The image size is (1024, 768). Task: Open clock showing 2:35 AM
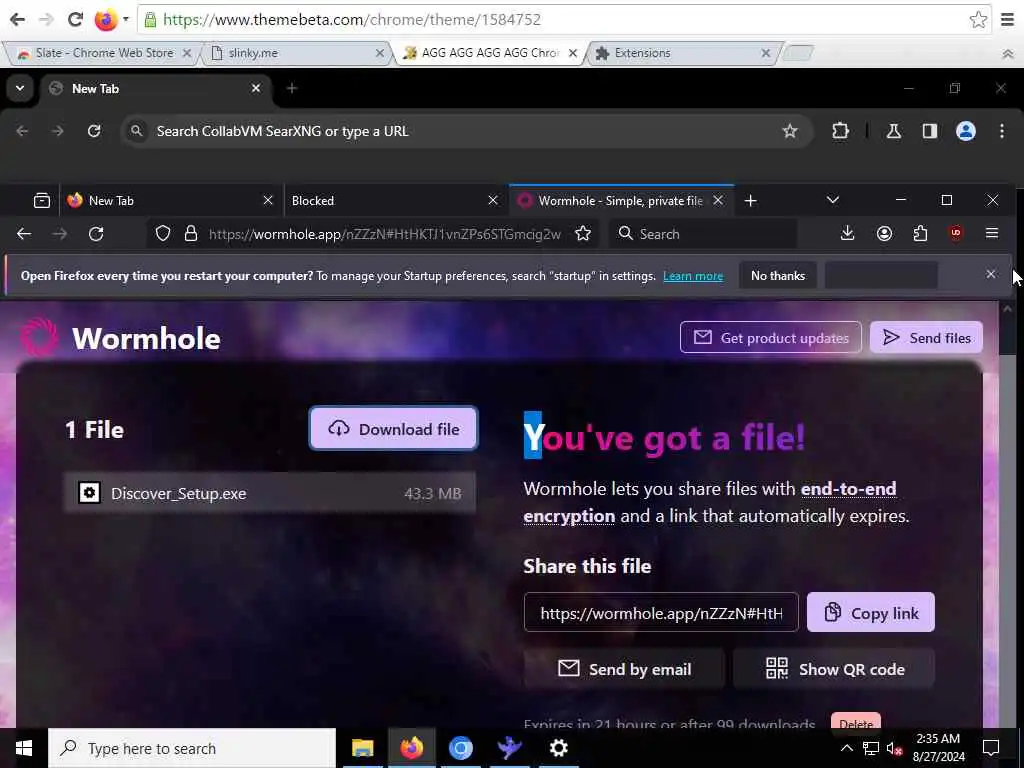point(938,748)
